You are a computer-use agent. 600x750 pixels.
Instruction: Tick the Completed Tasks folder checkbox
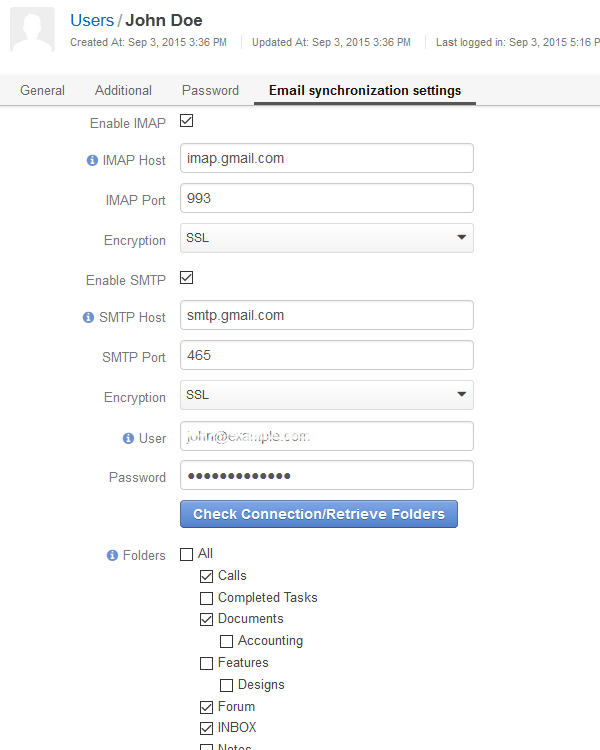206,598
